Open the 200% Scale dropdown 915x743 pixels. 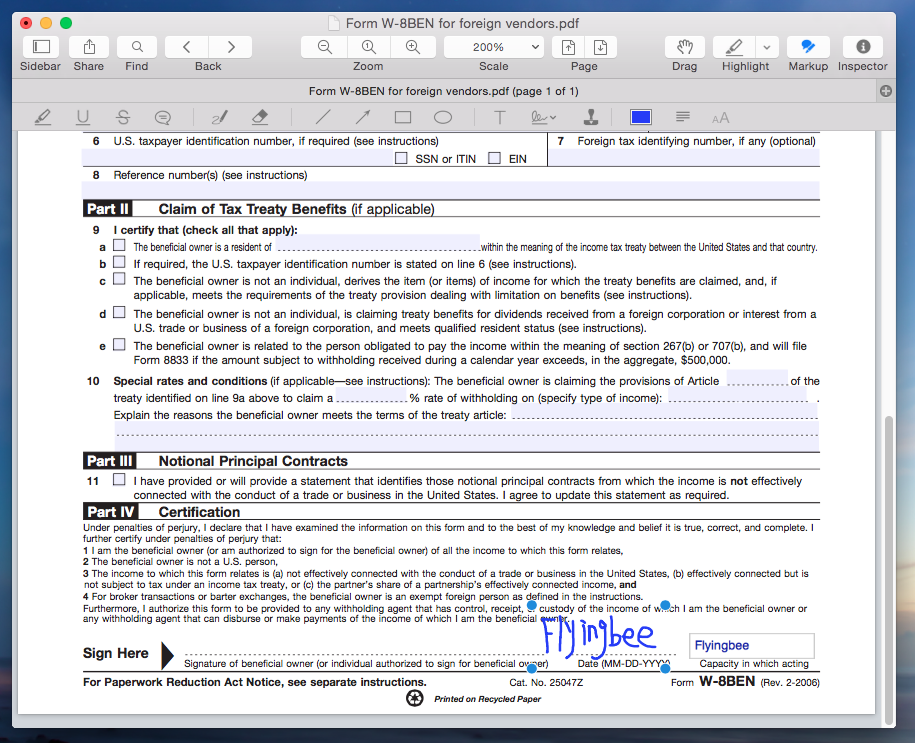[x=494, y=47]
